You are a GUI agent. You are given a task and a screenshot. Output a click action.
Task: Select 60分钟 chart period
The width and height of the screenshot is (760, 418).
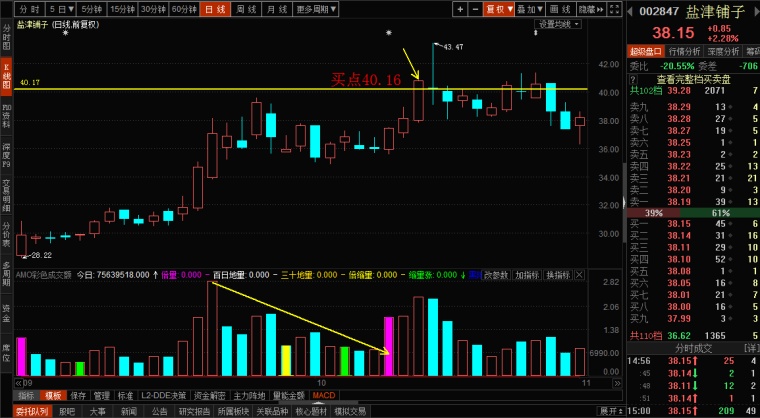pos(183,8)
